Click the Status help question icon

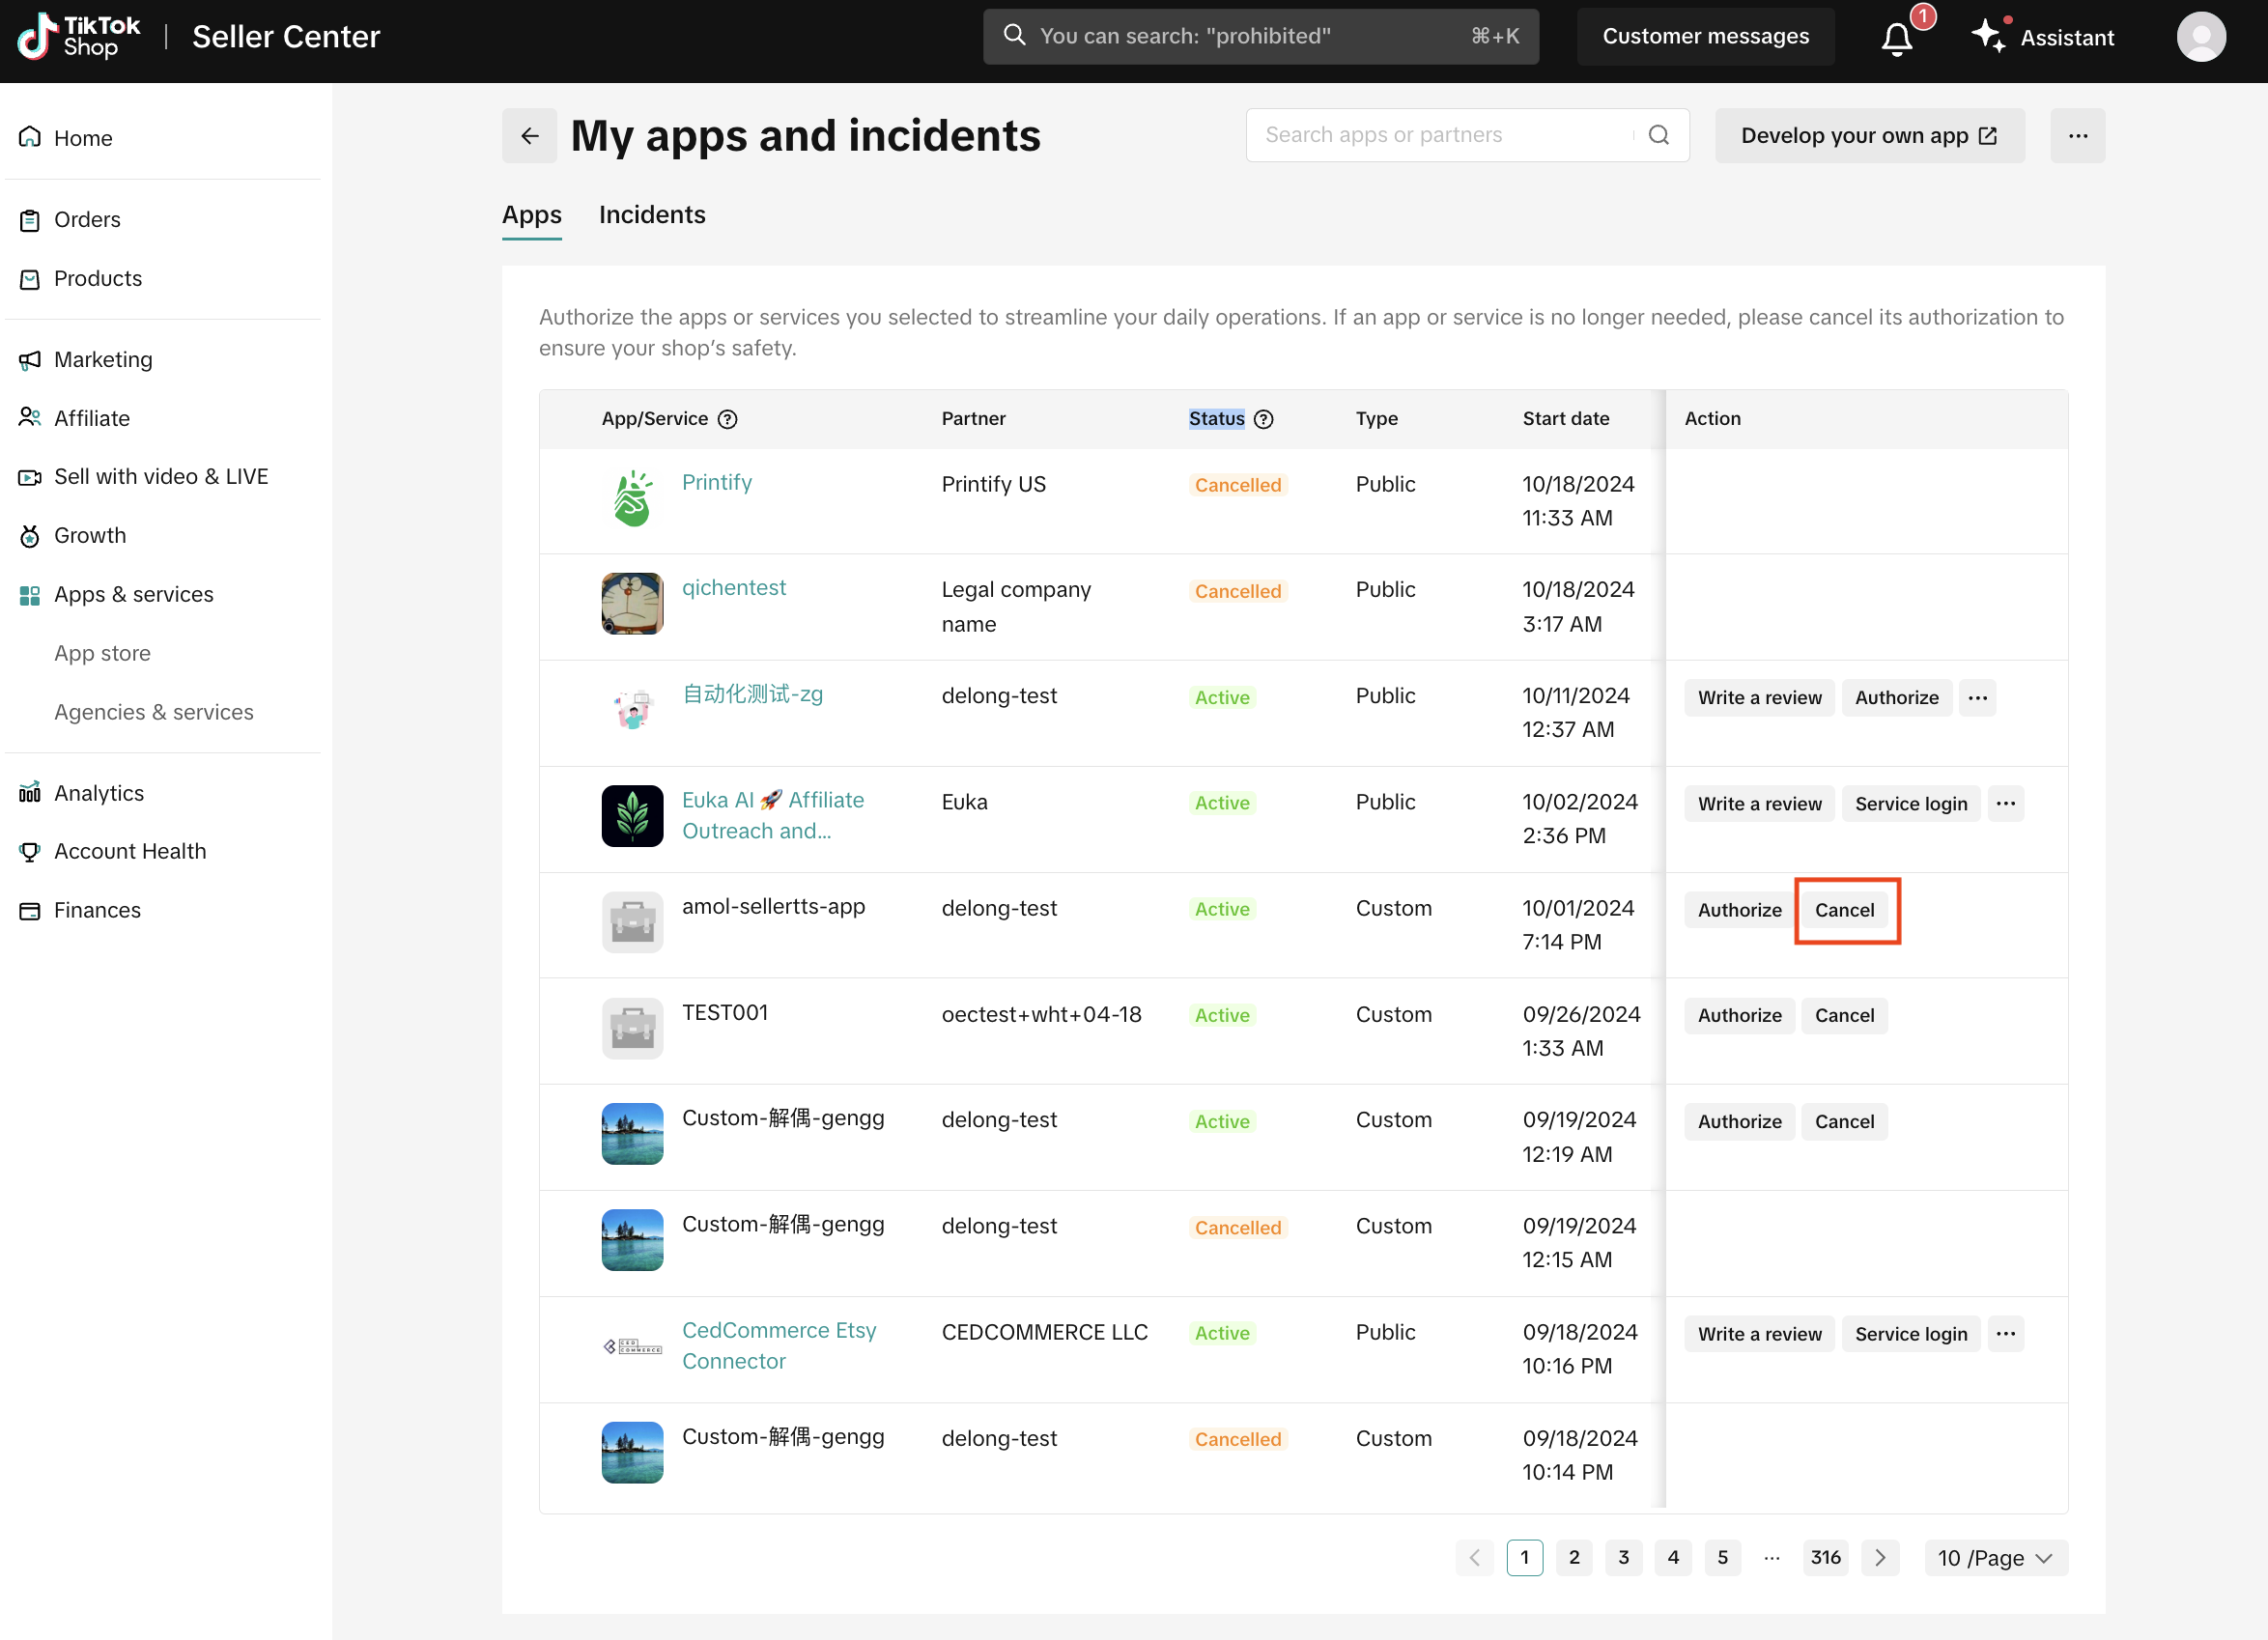(x=1263, y=419)
